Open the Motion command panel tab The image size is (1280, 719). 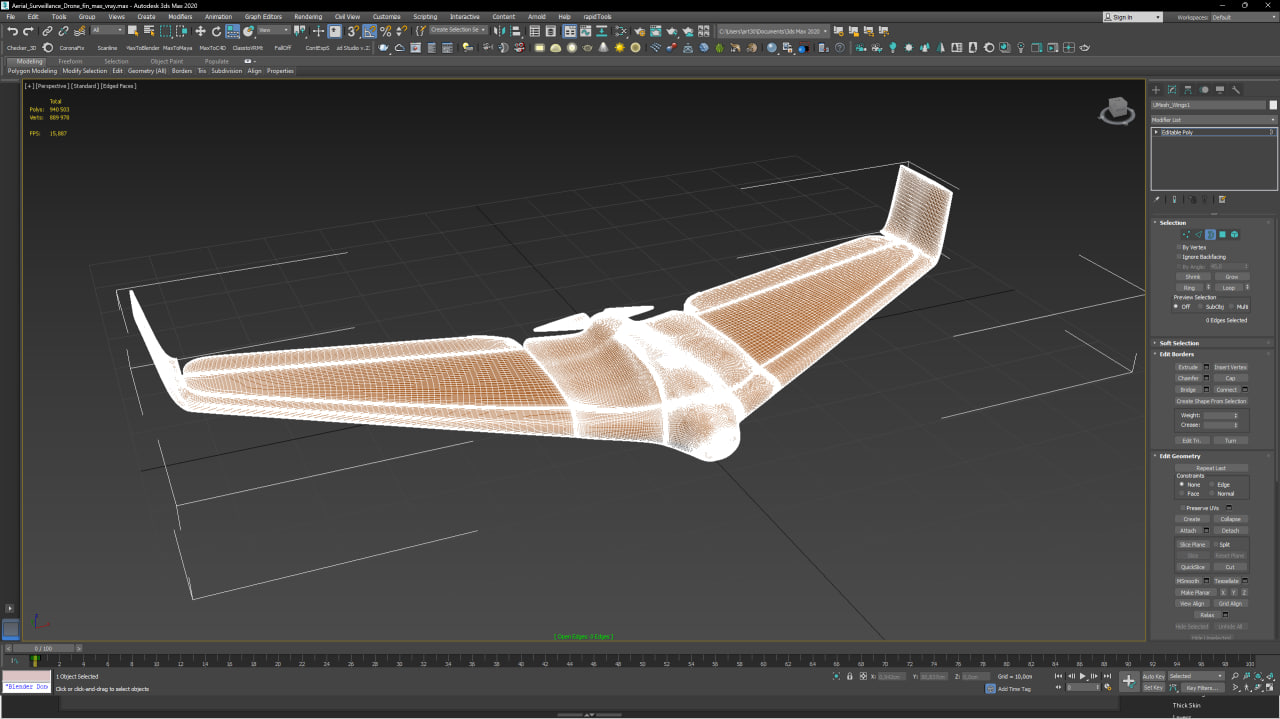(x=1204, y=90)
